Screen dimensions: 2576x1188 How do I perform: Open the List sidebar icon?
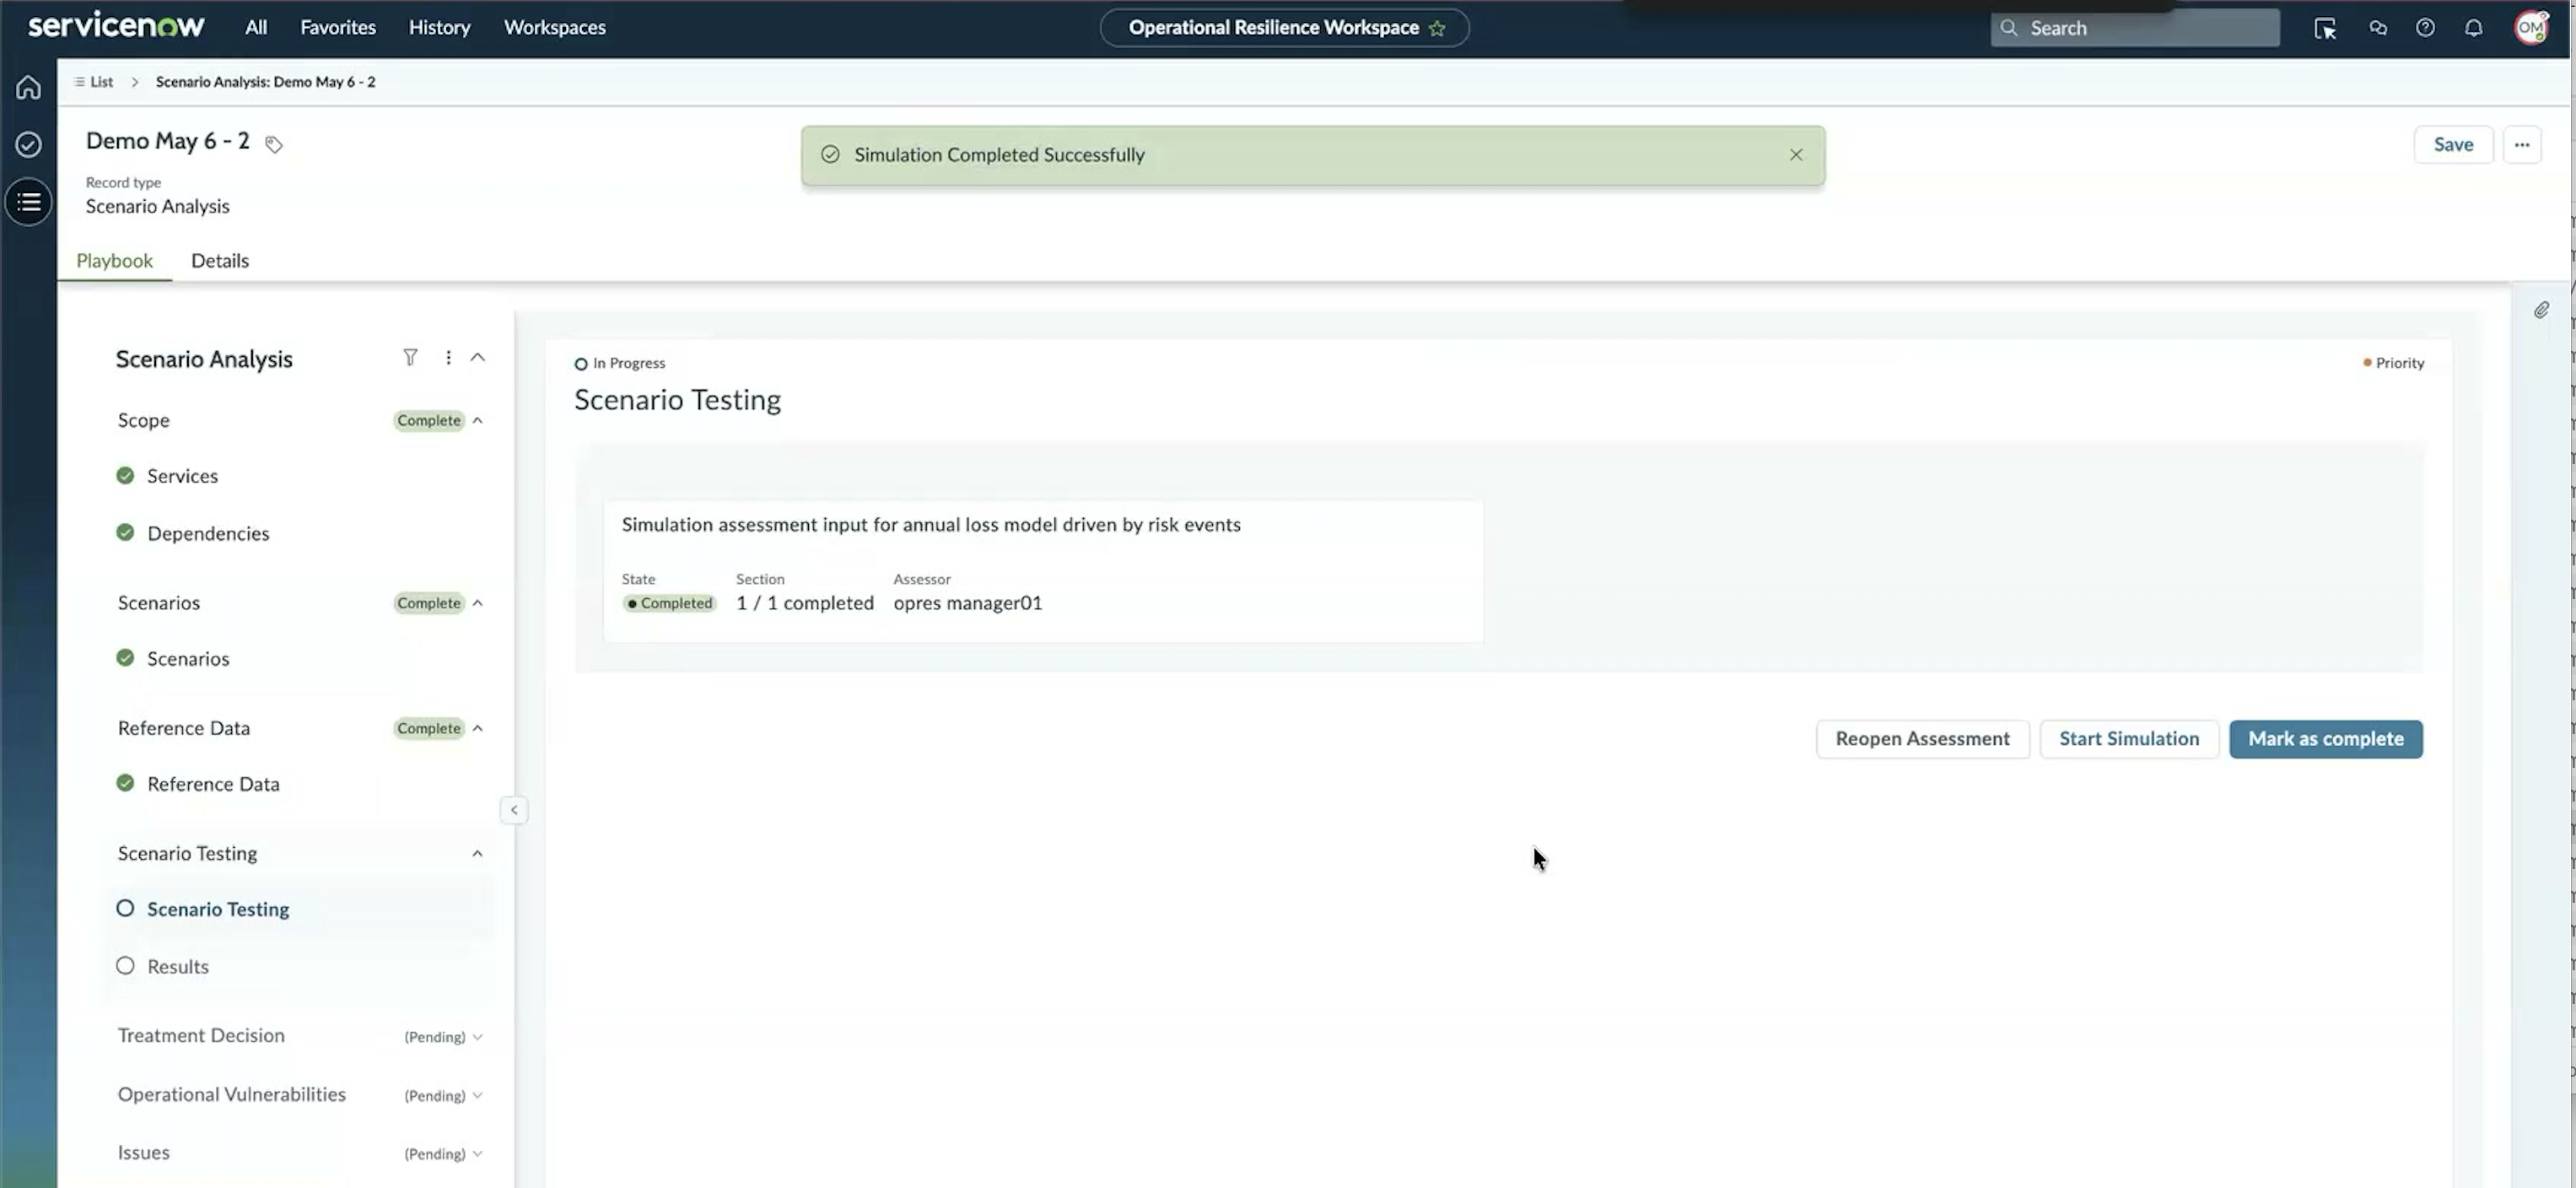28,202
